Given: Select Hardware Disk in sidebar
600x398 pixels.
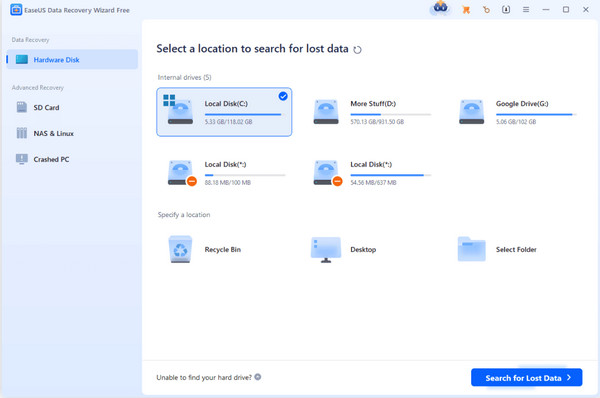Looking at the screenshot, I should click(72, 59).
